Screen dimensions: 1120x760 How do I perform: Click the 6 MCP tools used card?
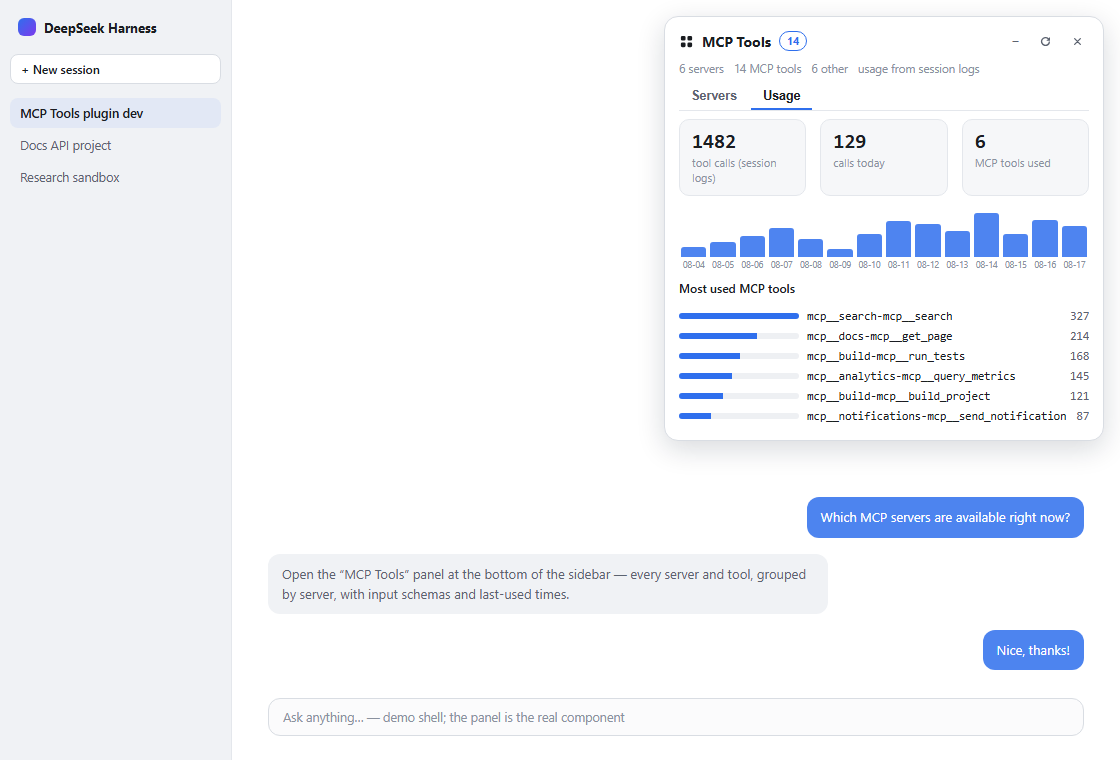click(x=1025, y=157)
